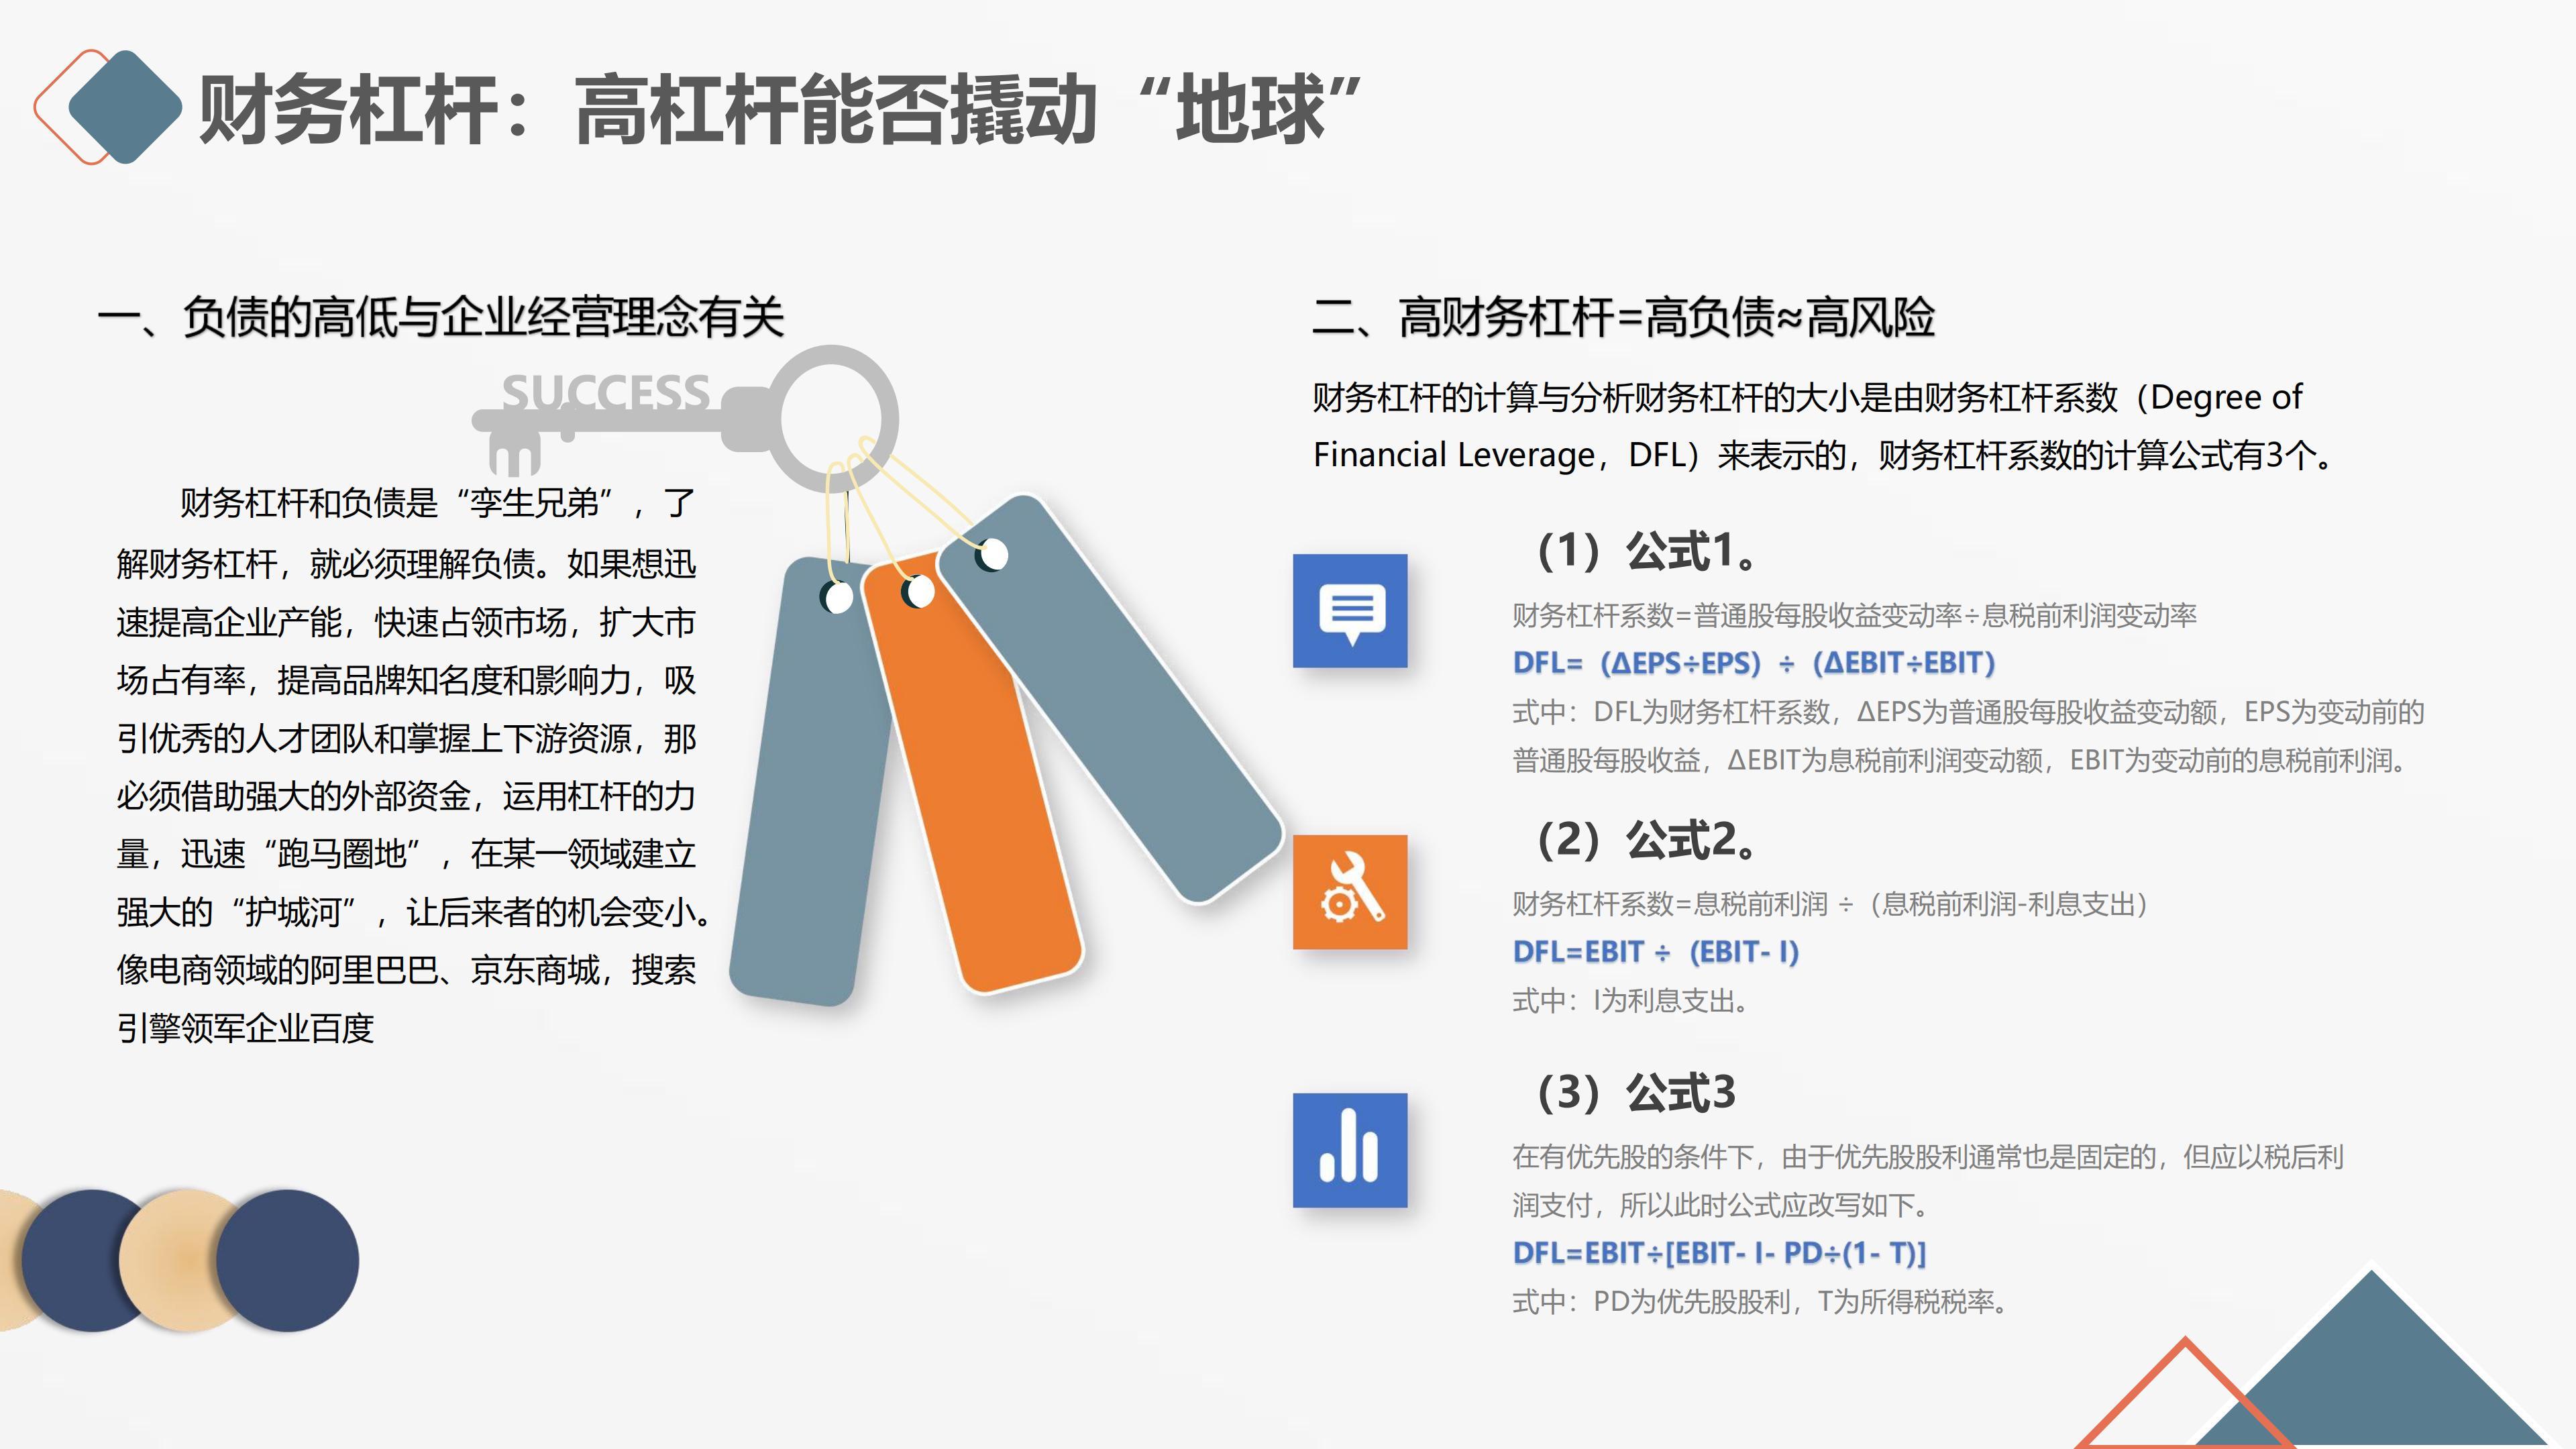Click the blue chat message icon
This screenshot has width=2576, height=1449.
[1349, 610]
